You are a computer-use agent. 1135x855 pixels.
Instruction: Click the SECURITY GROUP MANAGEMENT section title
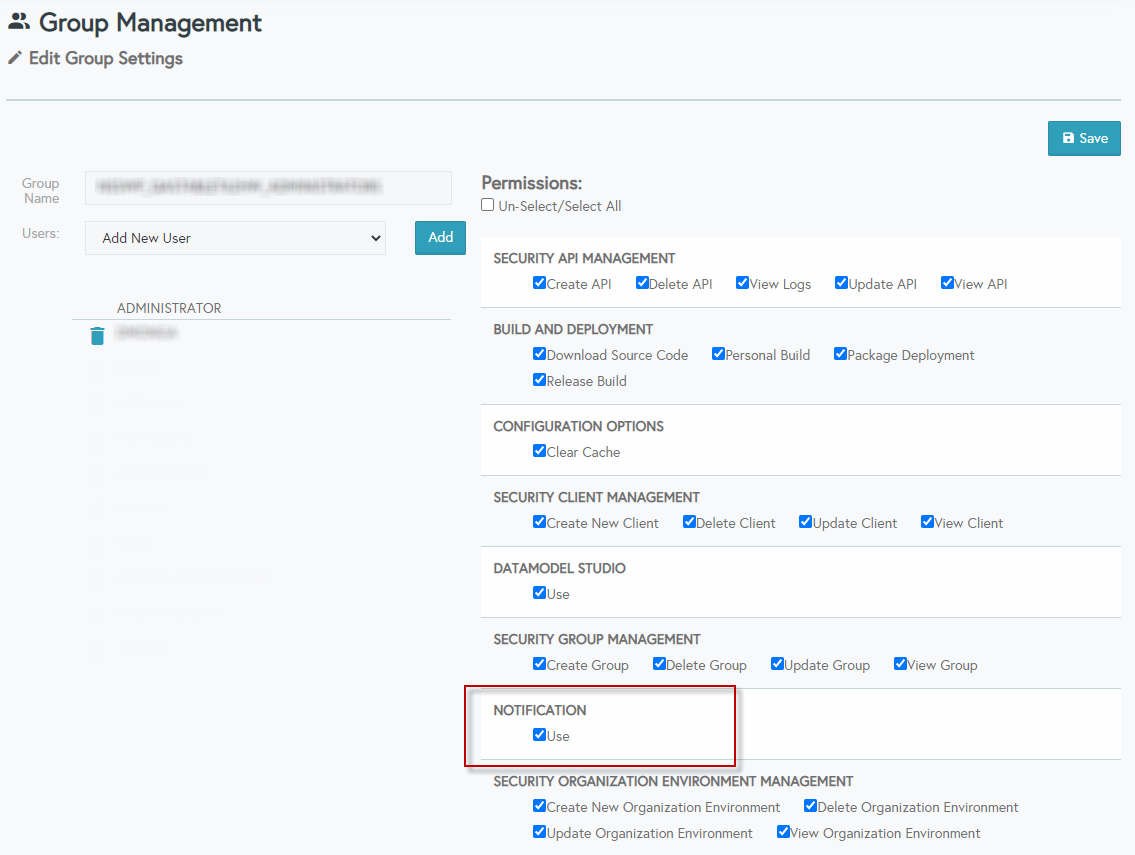tap(597, 639)
